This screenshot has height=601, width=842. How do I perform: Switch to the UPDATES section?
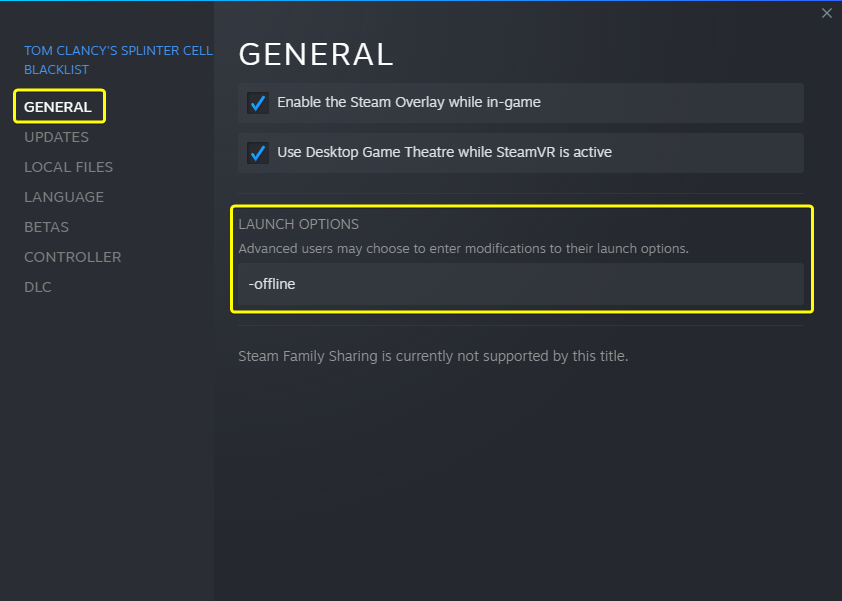[56, 137]
